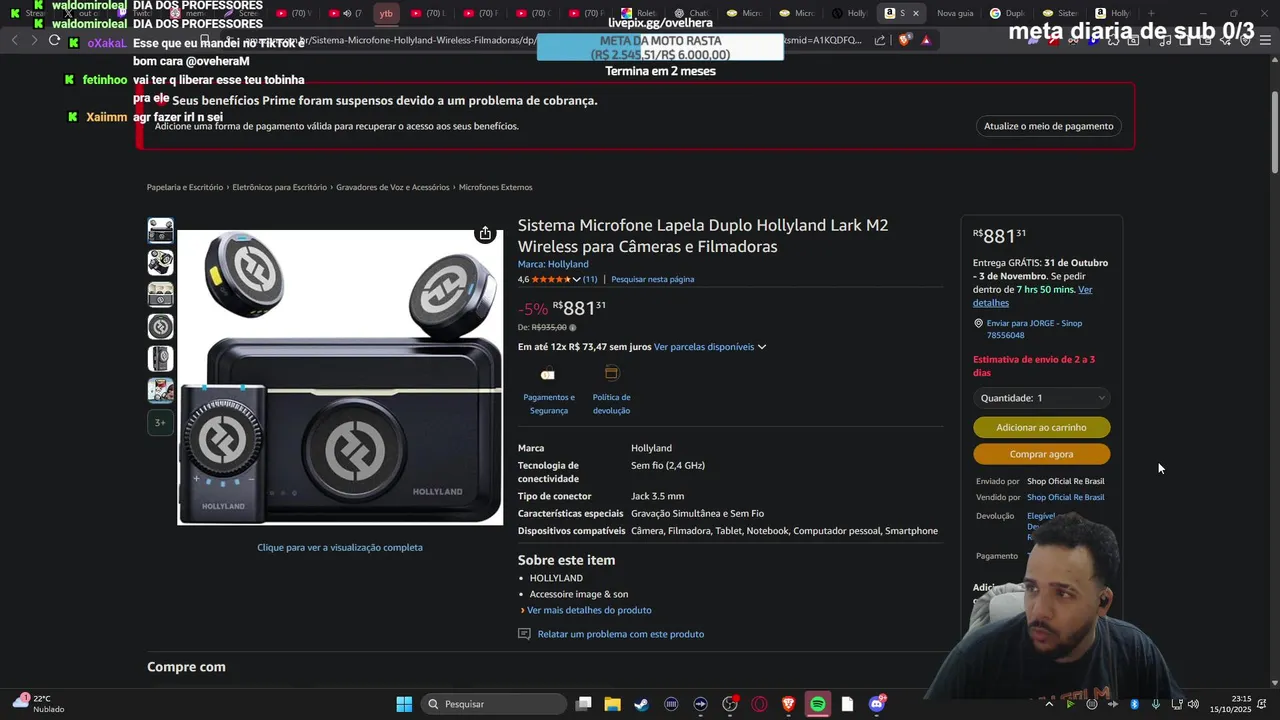Open Spotify from taskbar
Screen dimensions: 1280x720
click(x=818, y=704)
